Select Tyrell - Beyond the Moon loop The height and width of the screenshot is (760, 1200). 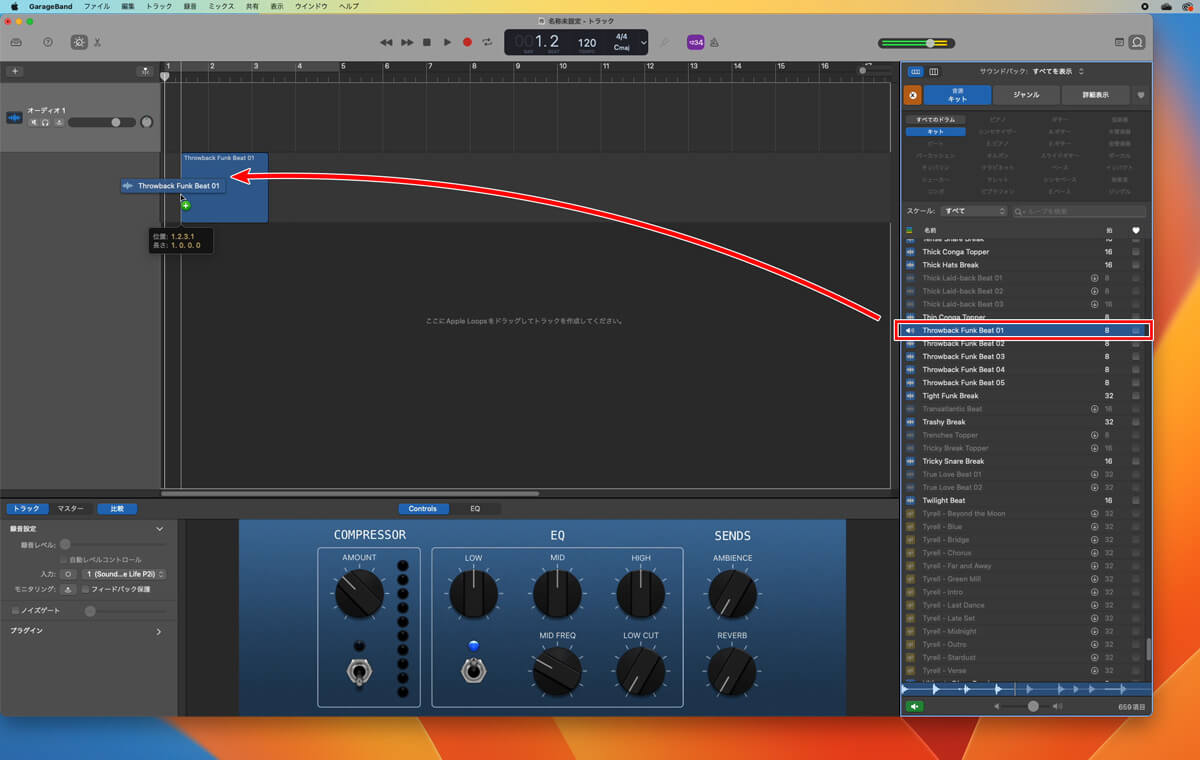[x=1026, y=513]
